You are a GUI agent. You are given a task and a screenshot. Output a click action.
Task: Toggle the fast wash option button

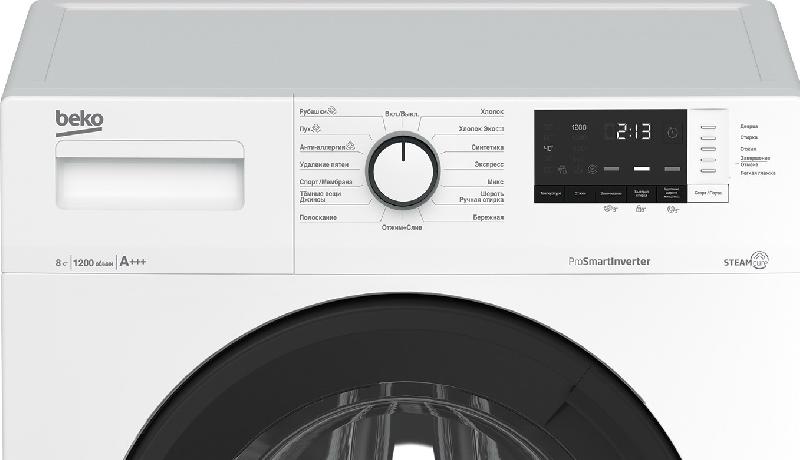(x=641, y=191)
